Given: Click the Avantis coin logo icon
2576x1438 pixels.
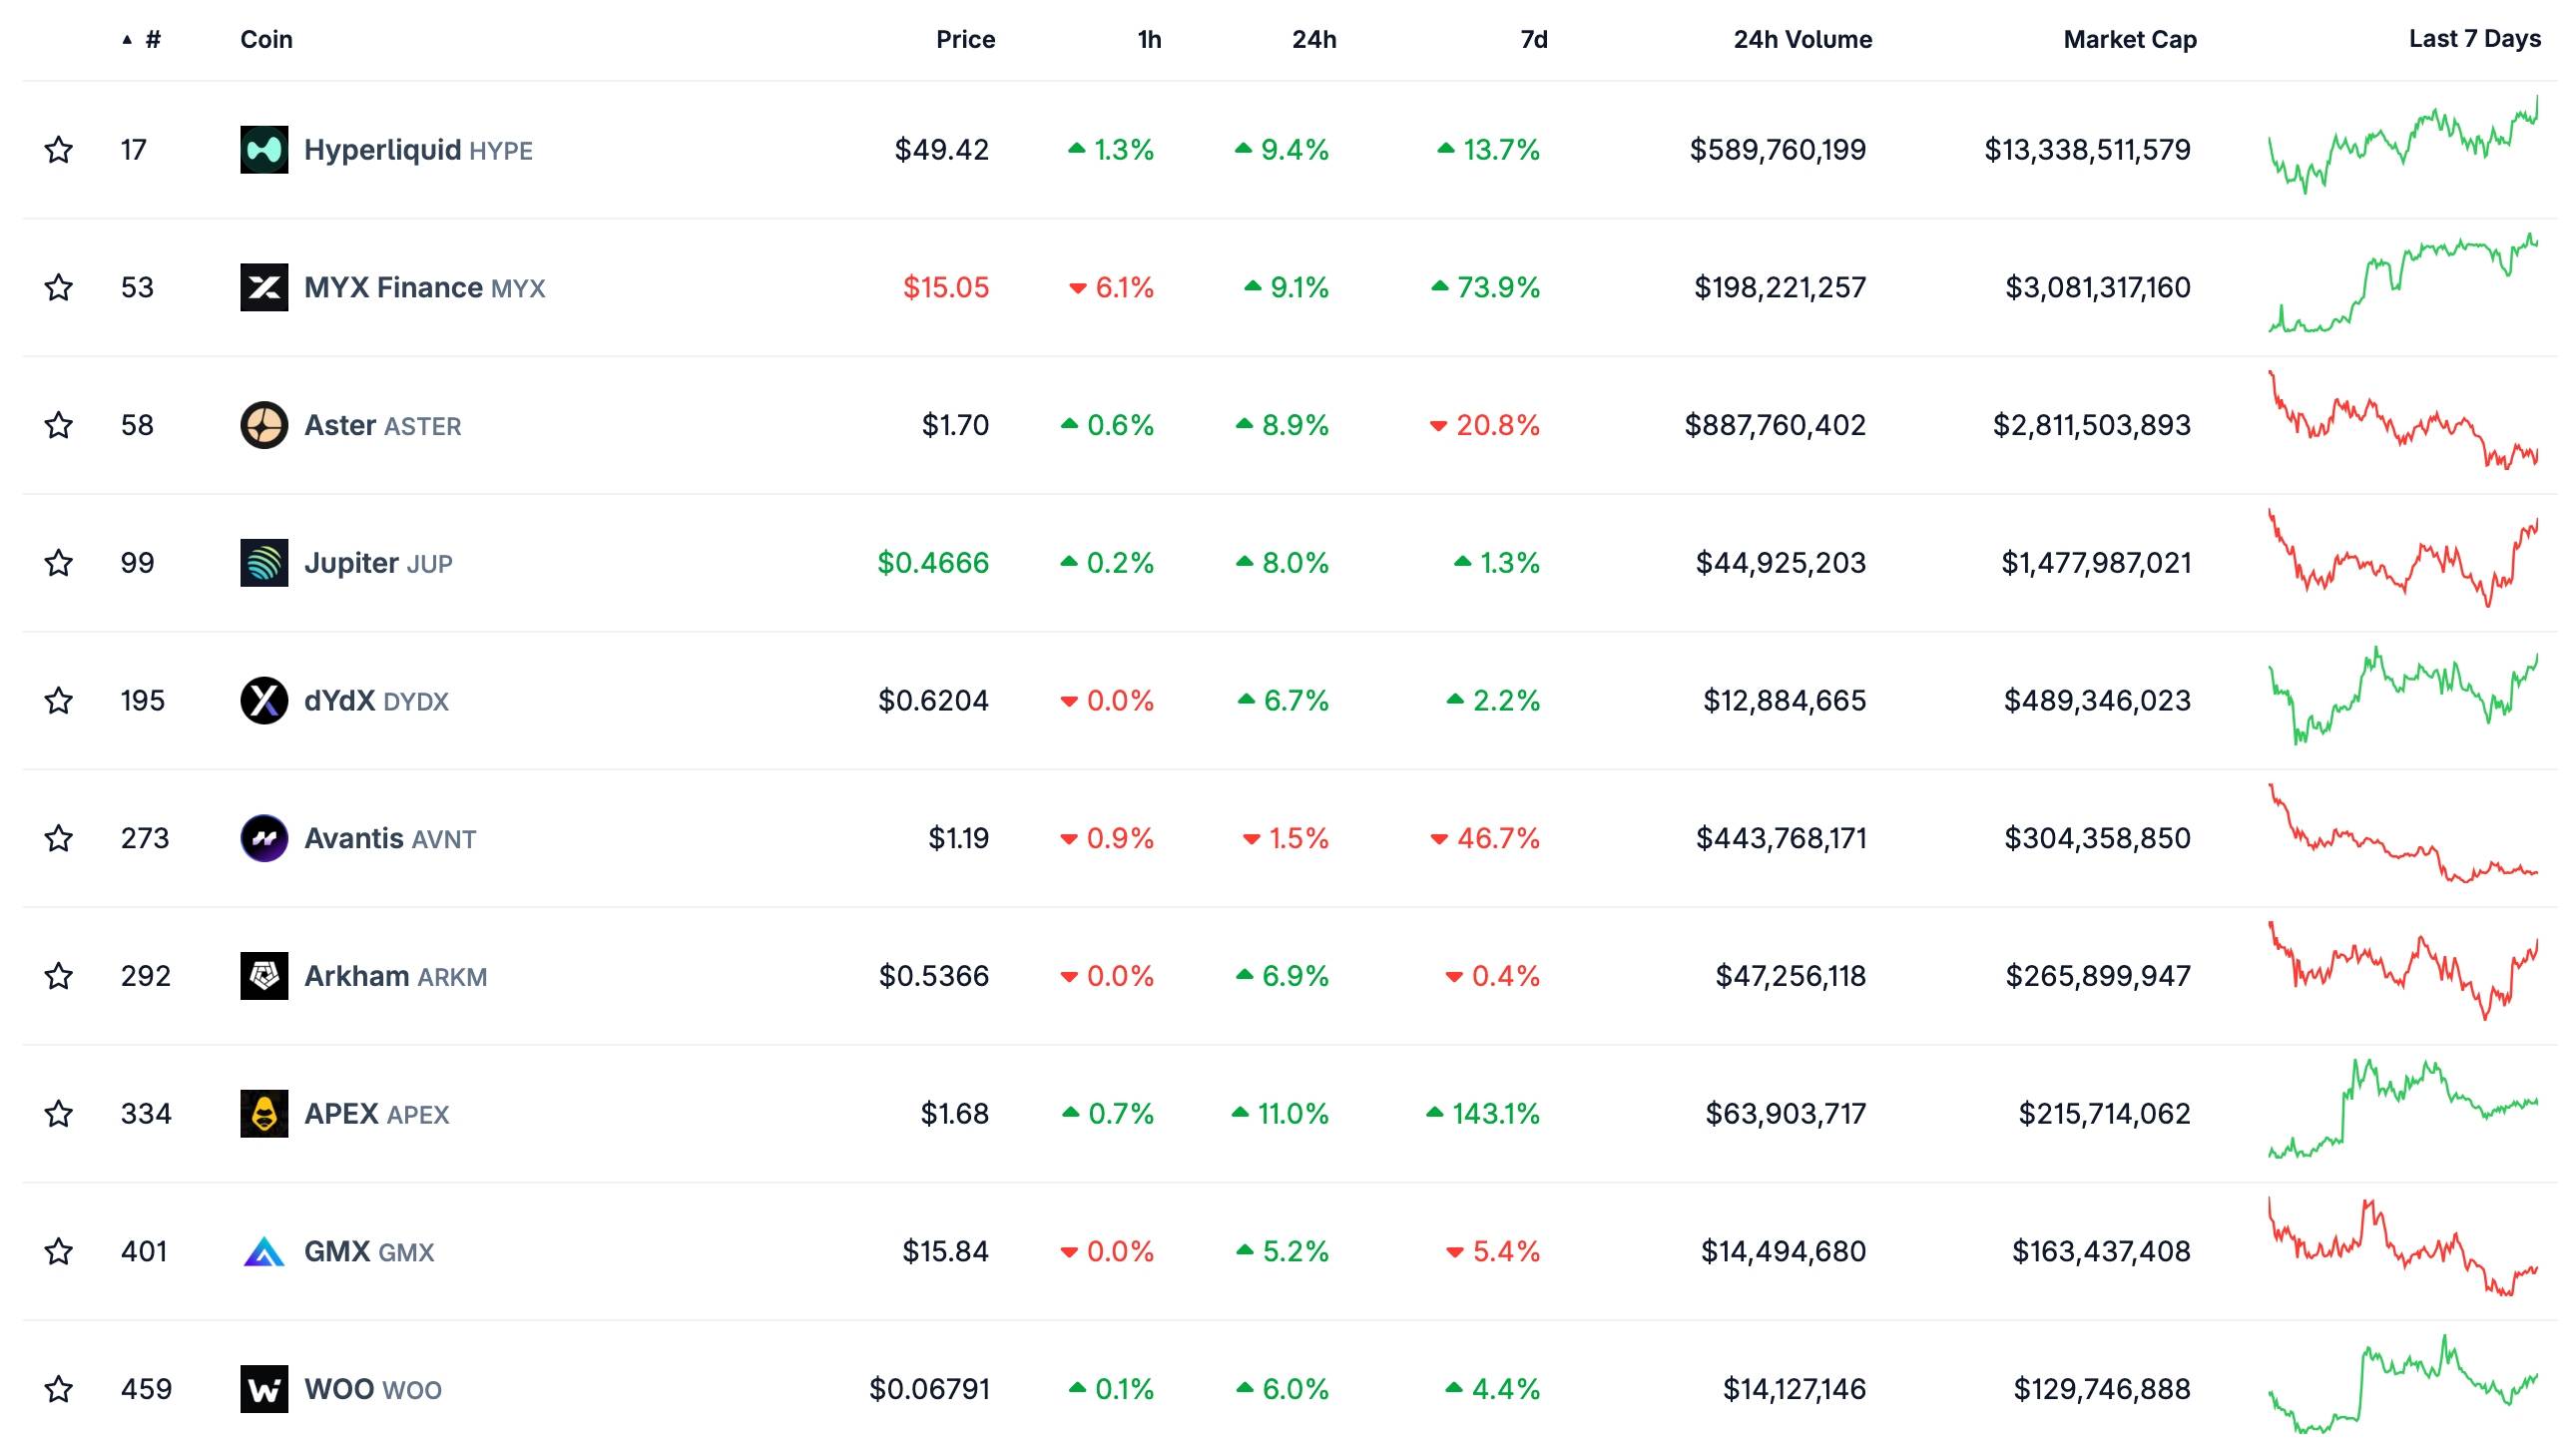Looking at the screenshot, I should (264, 838).
